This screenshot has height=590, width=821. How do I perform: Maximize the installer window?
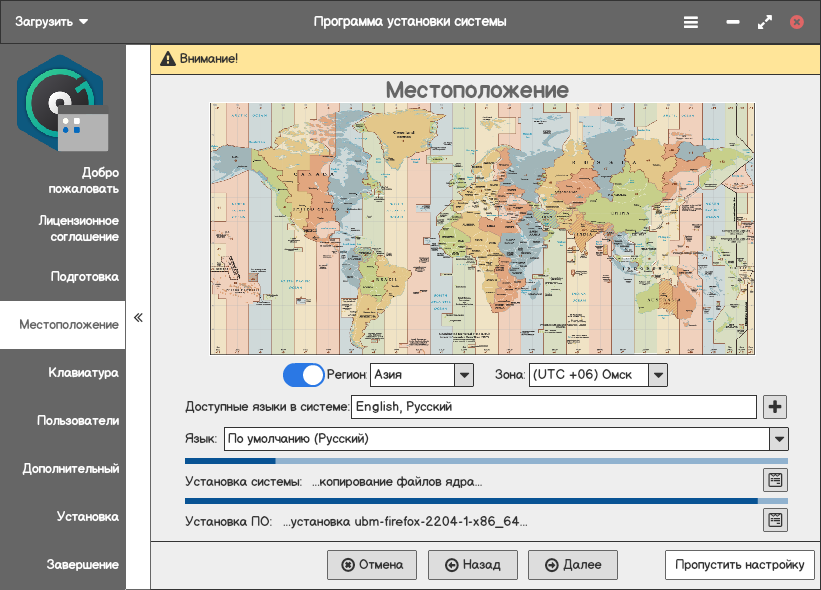click(x=765, y=22)
